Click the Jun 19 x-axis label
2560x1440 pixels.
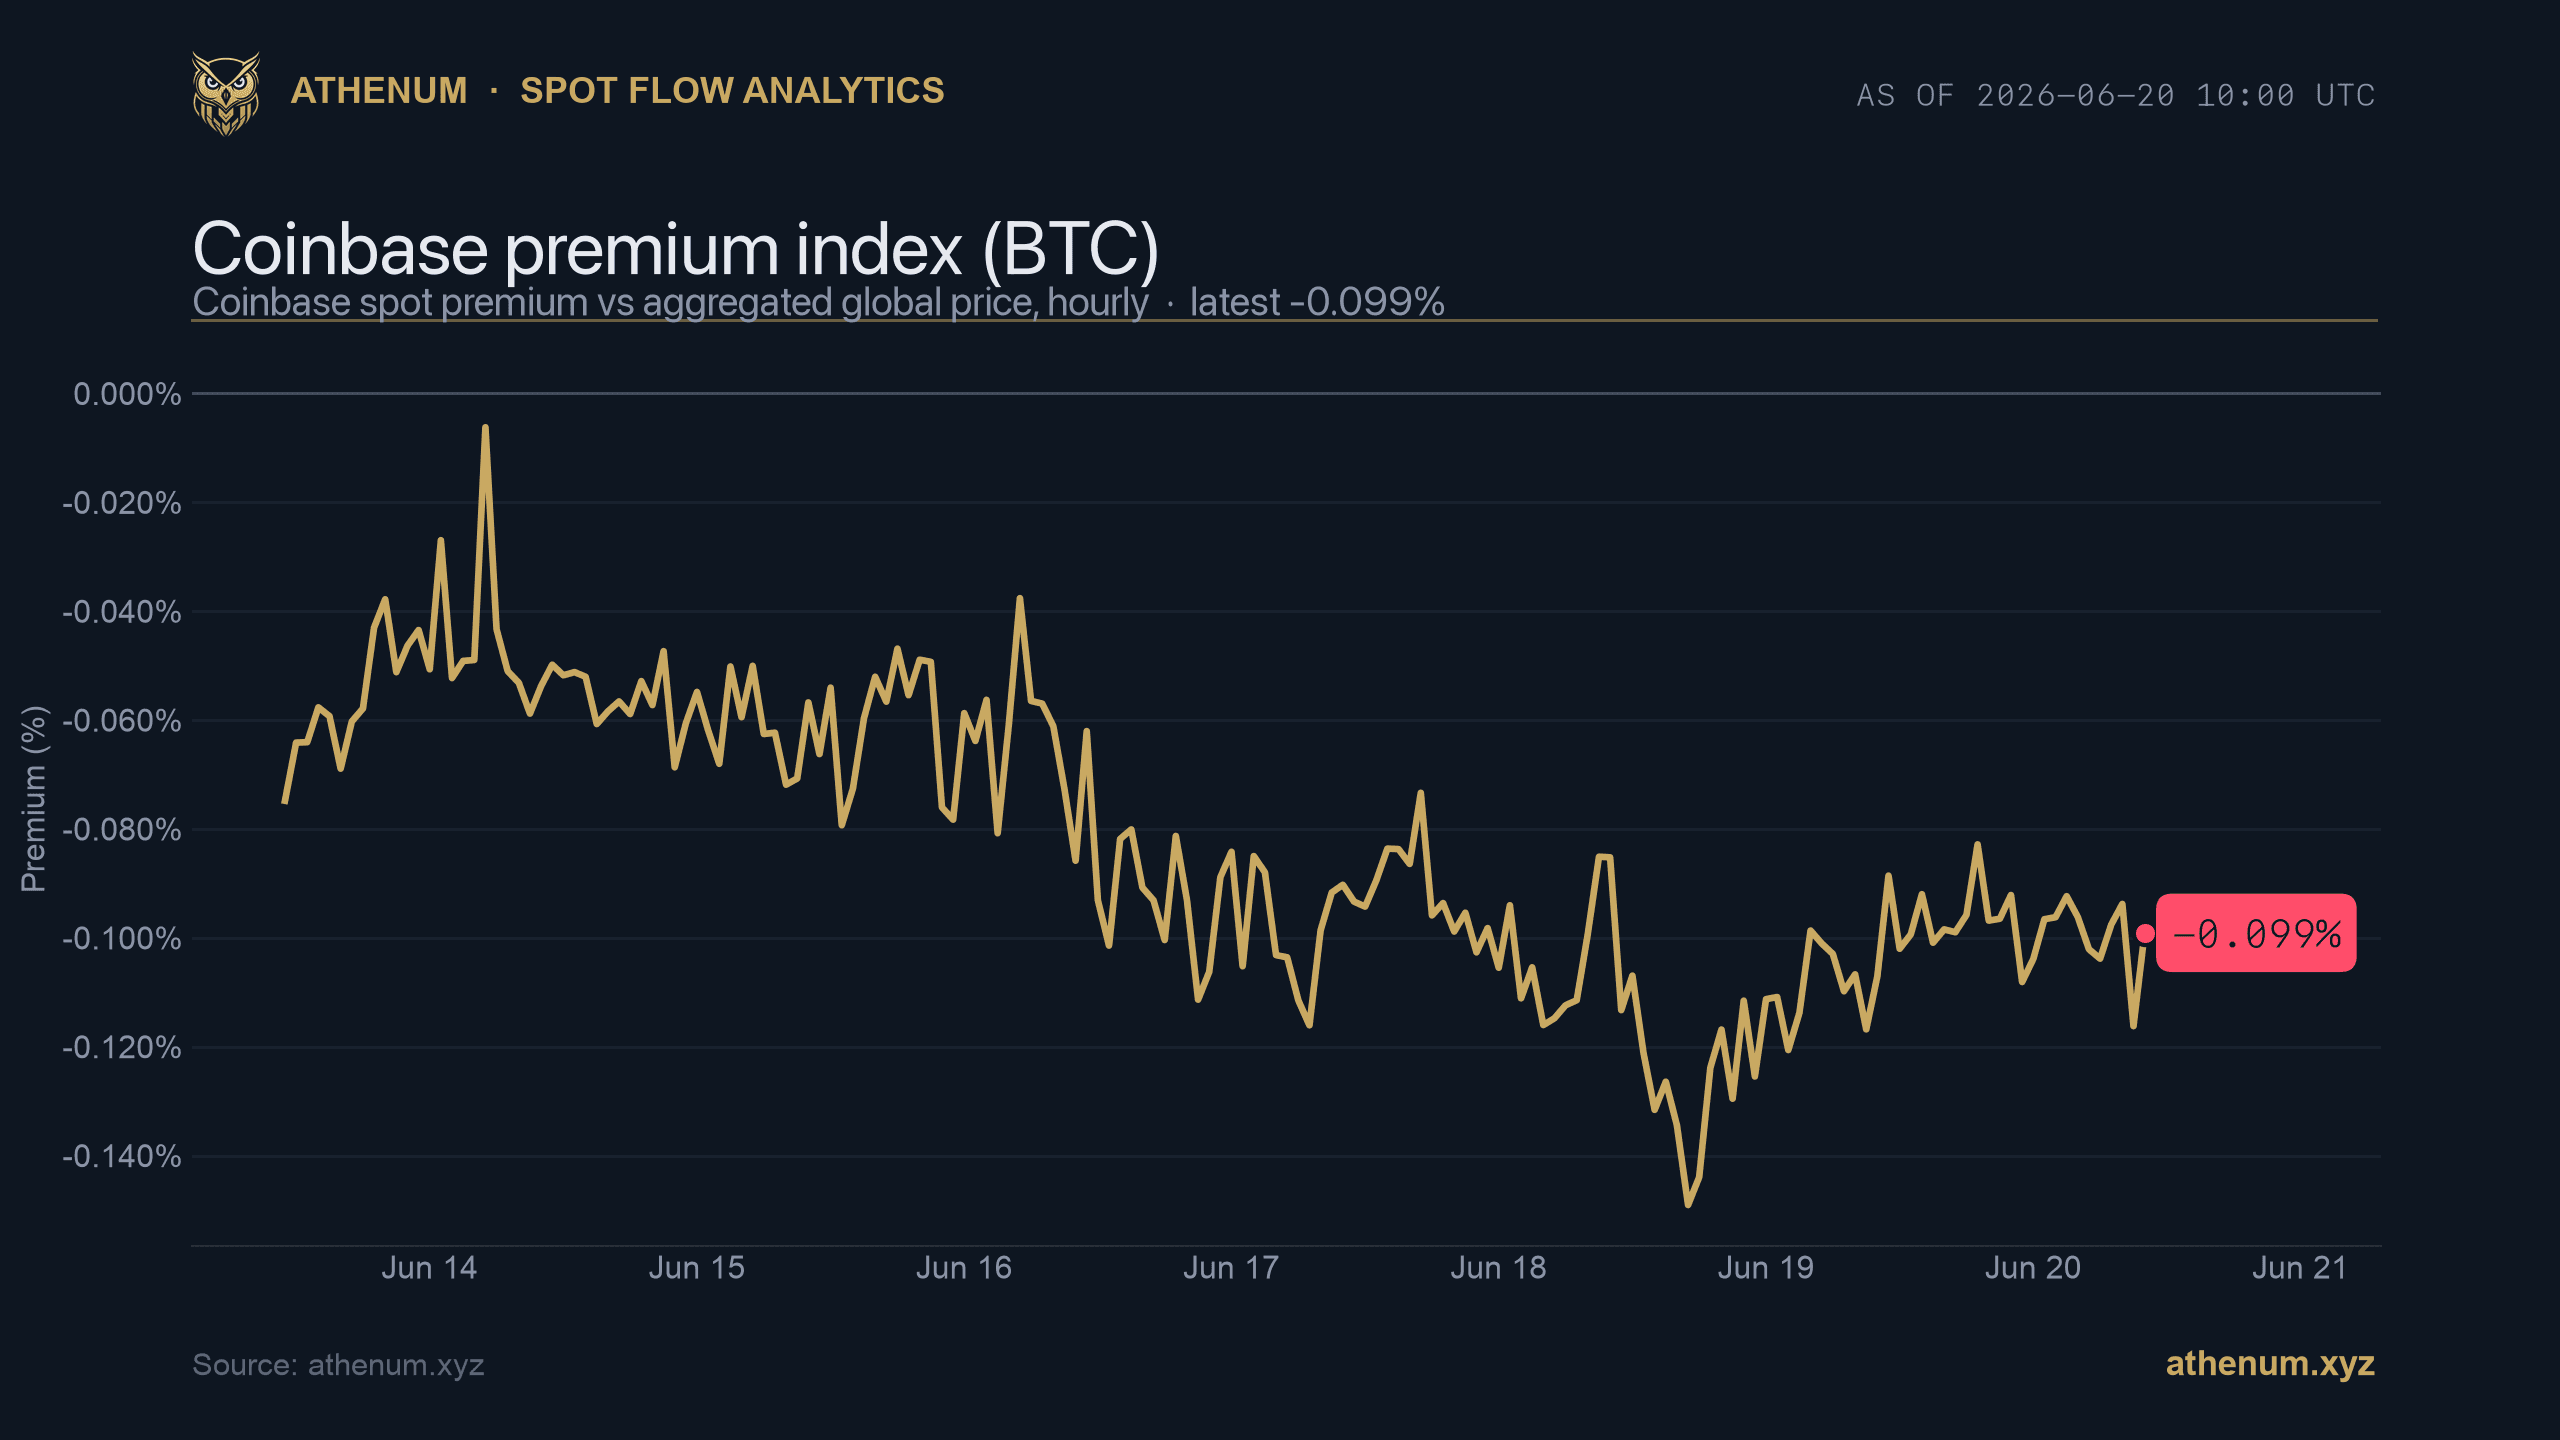tap(1765, 1268)
